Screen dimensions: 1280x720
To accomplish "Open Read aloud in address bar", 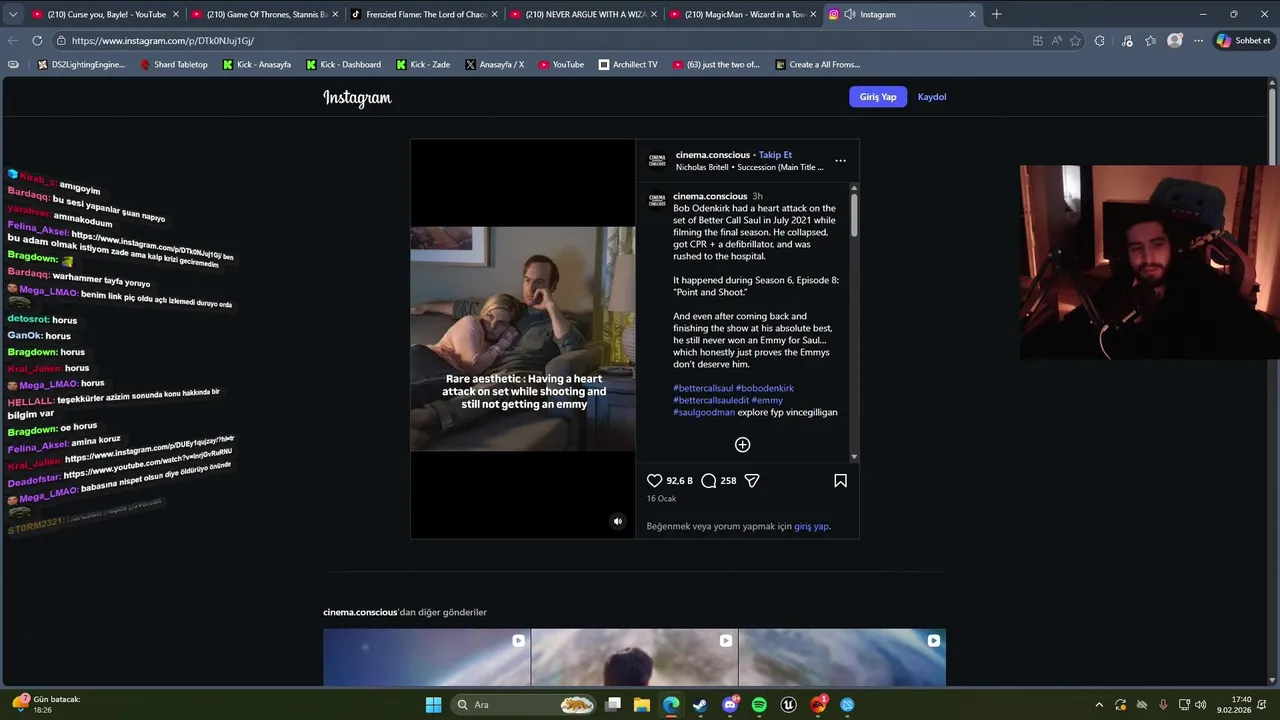I will pyautogui.click(x=1056, y=41).
